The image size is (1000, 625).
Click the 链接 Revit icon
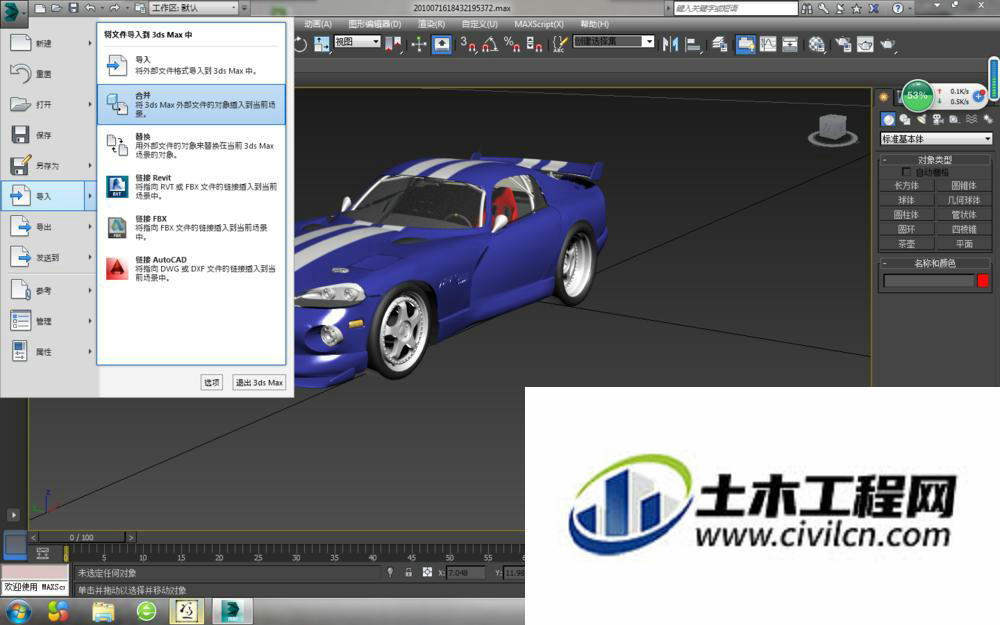pos(117,186)
